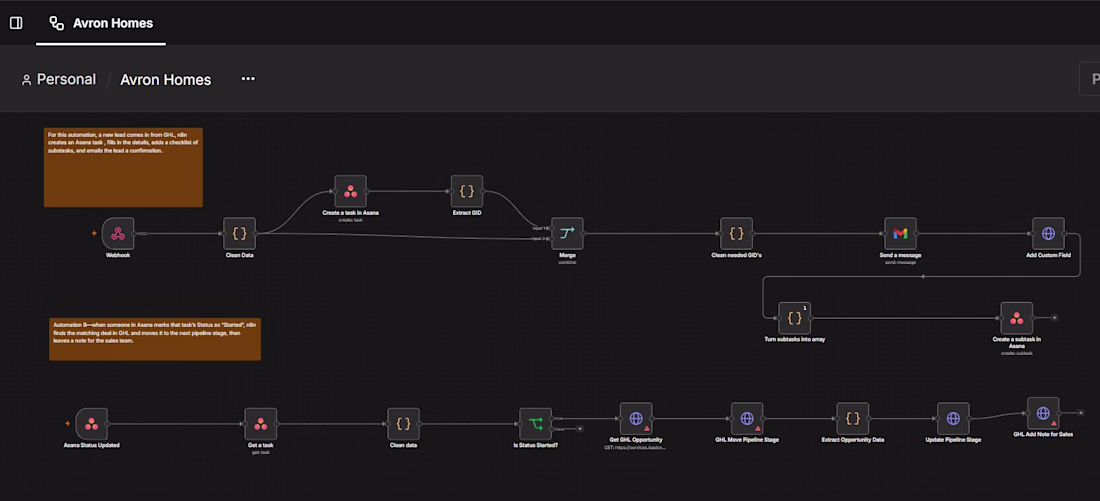
Task: Select the Clean needed GID's node
Action: 736,233
